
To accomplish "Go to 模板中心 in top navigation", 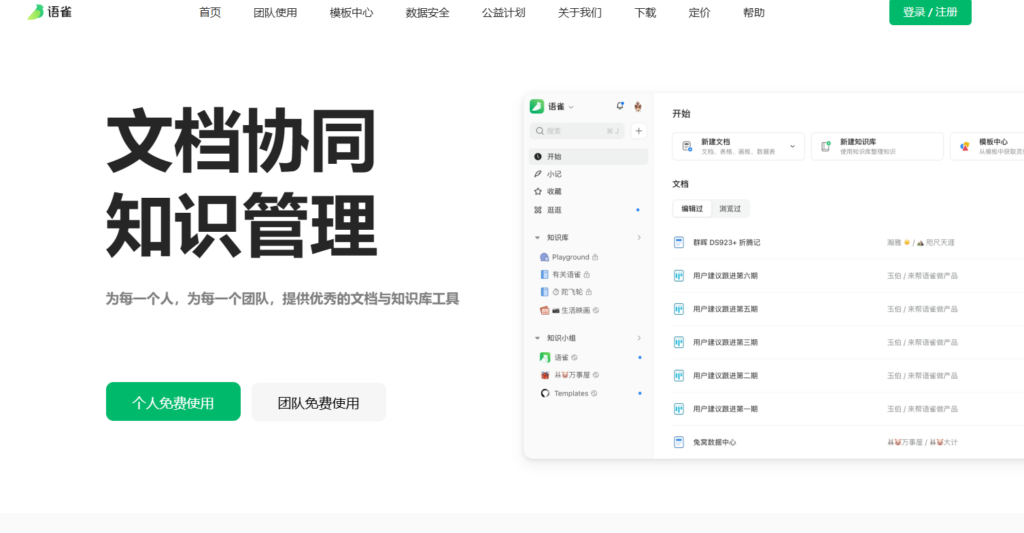I will pos(351,12).
